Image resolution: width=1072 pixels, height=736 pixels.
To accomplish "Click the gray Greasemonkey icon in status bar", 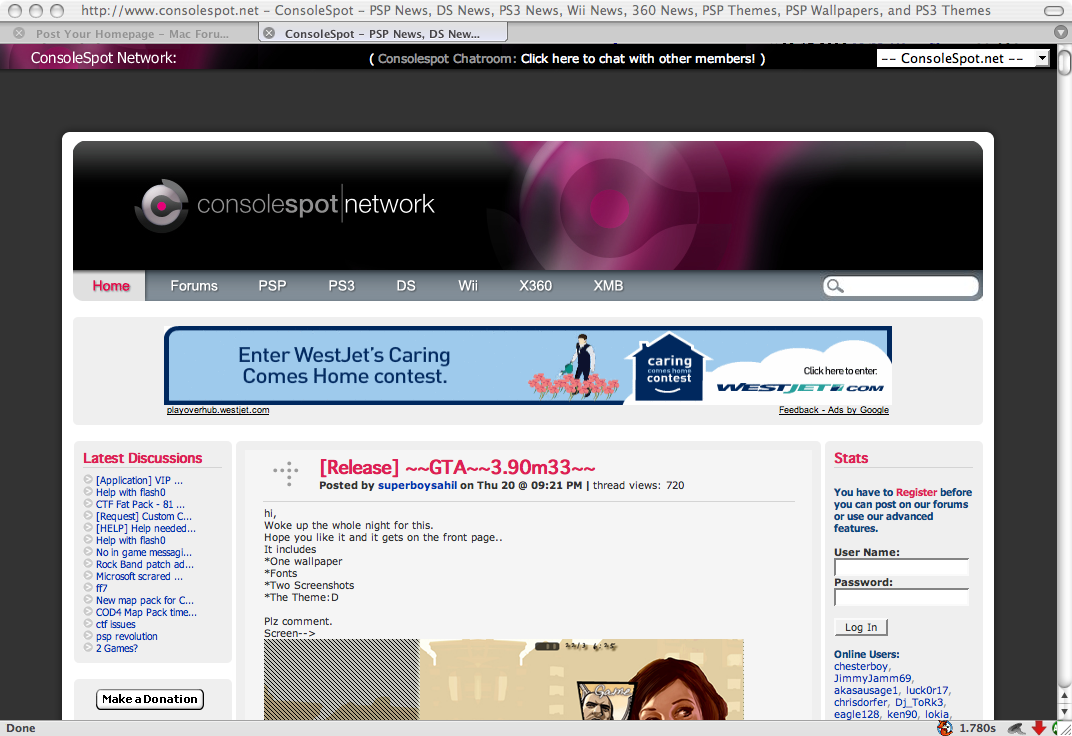I will point(1017,728).
